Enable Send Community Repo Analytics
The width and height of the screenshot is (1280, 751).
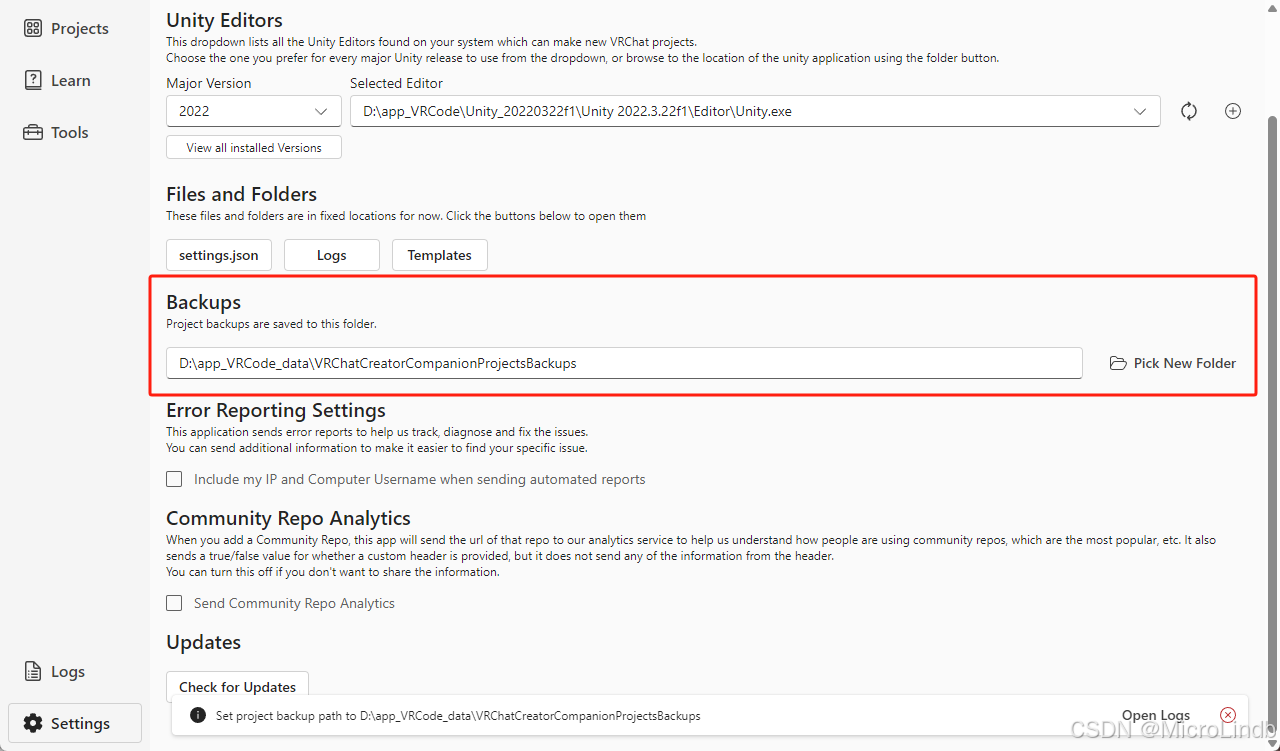point(174,603)
